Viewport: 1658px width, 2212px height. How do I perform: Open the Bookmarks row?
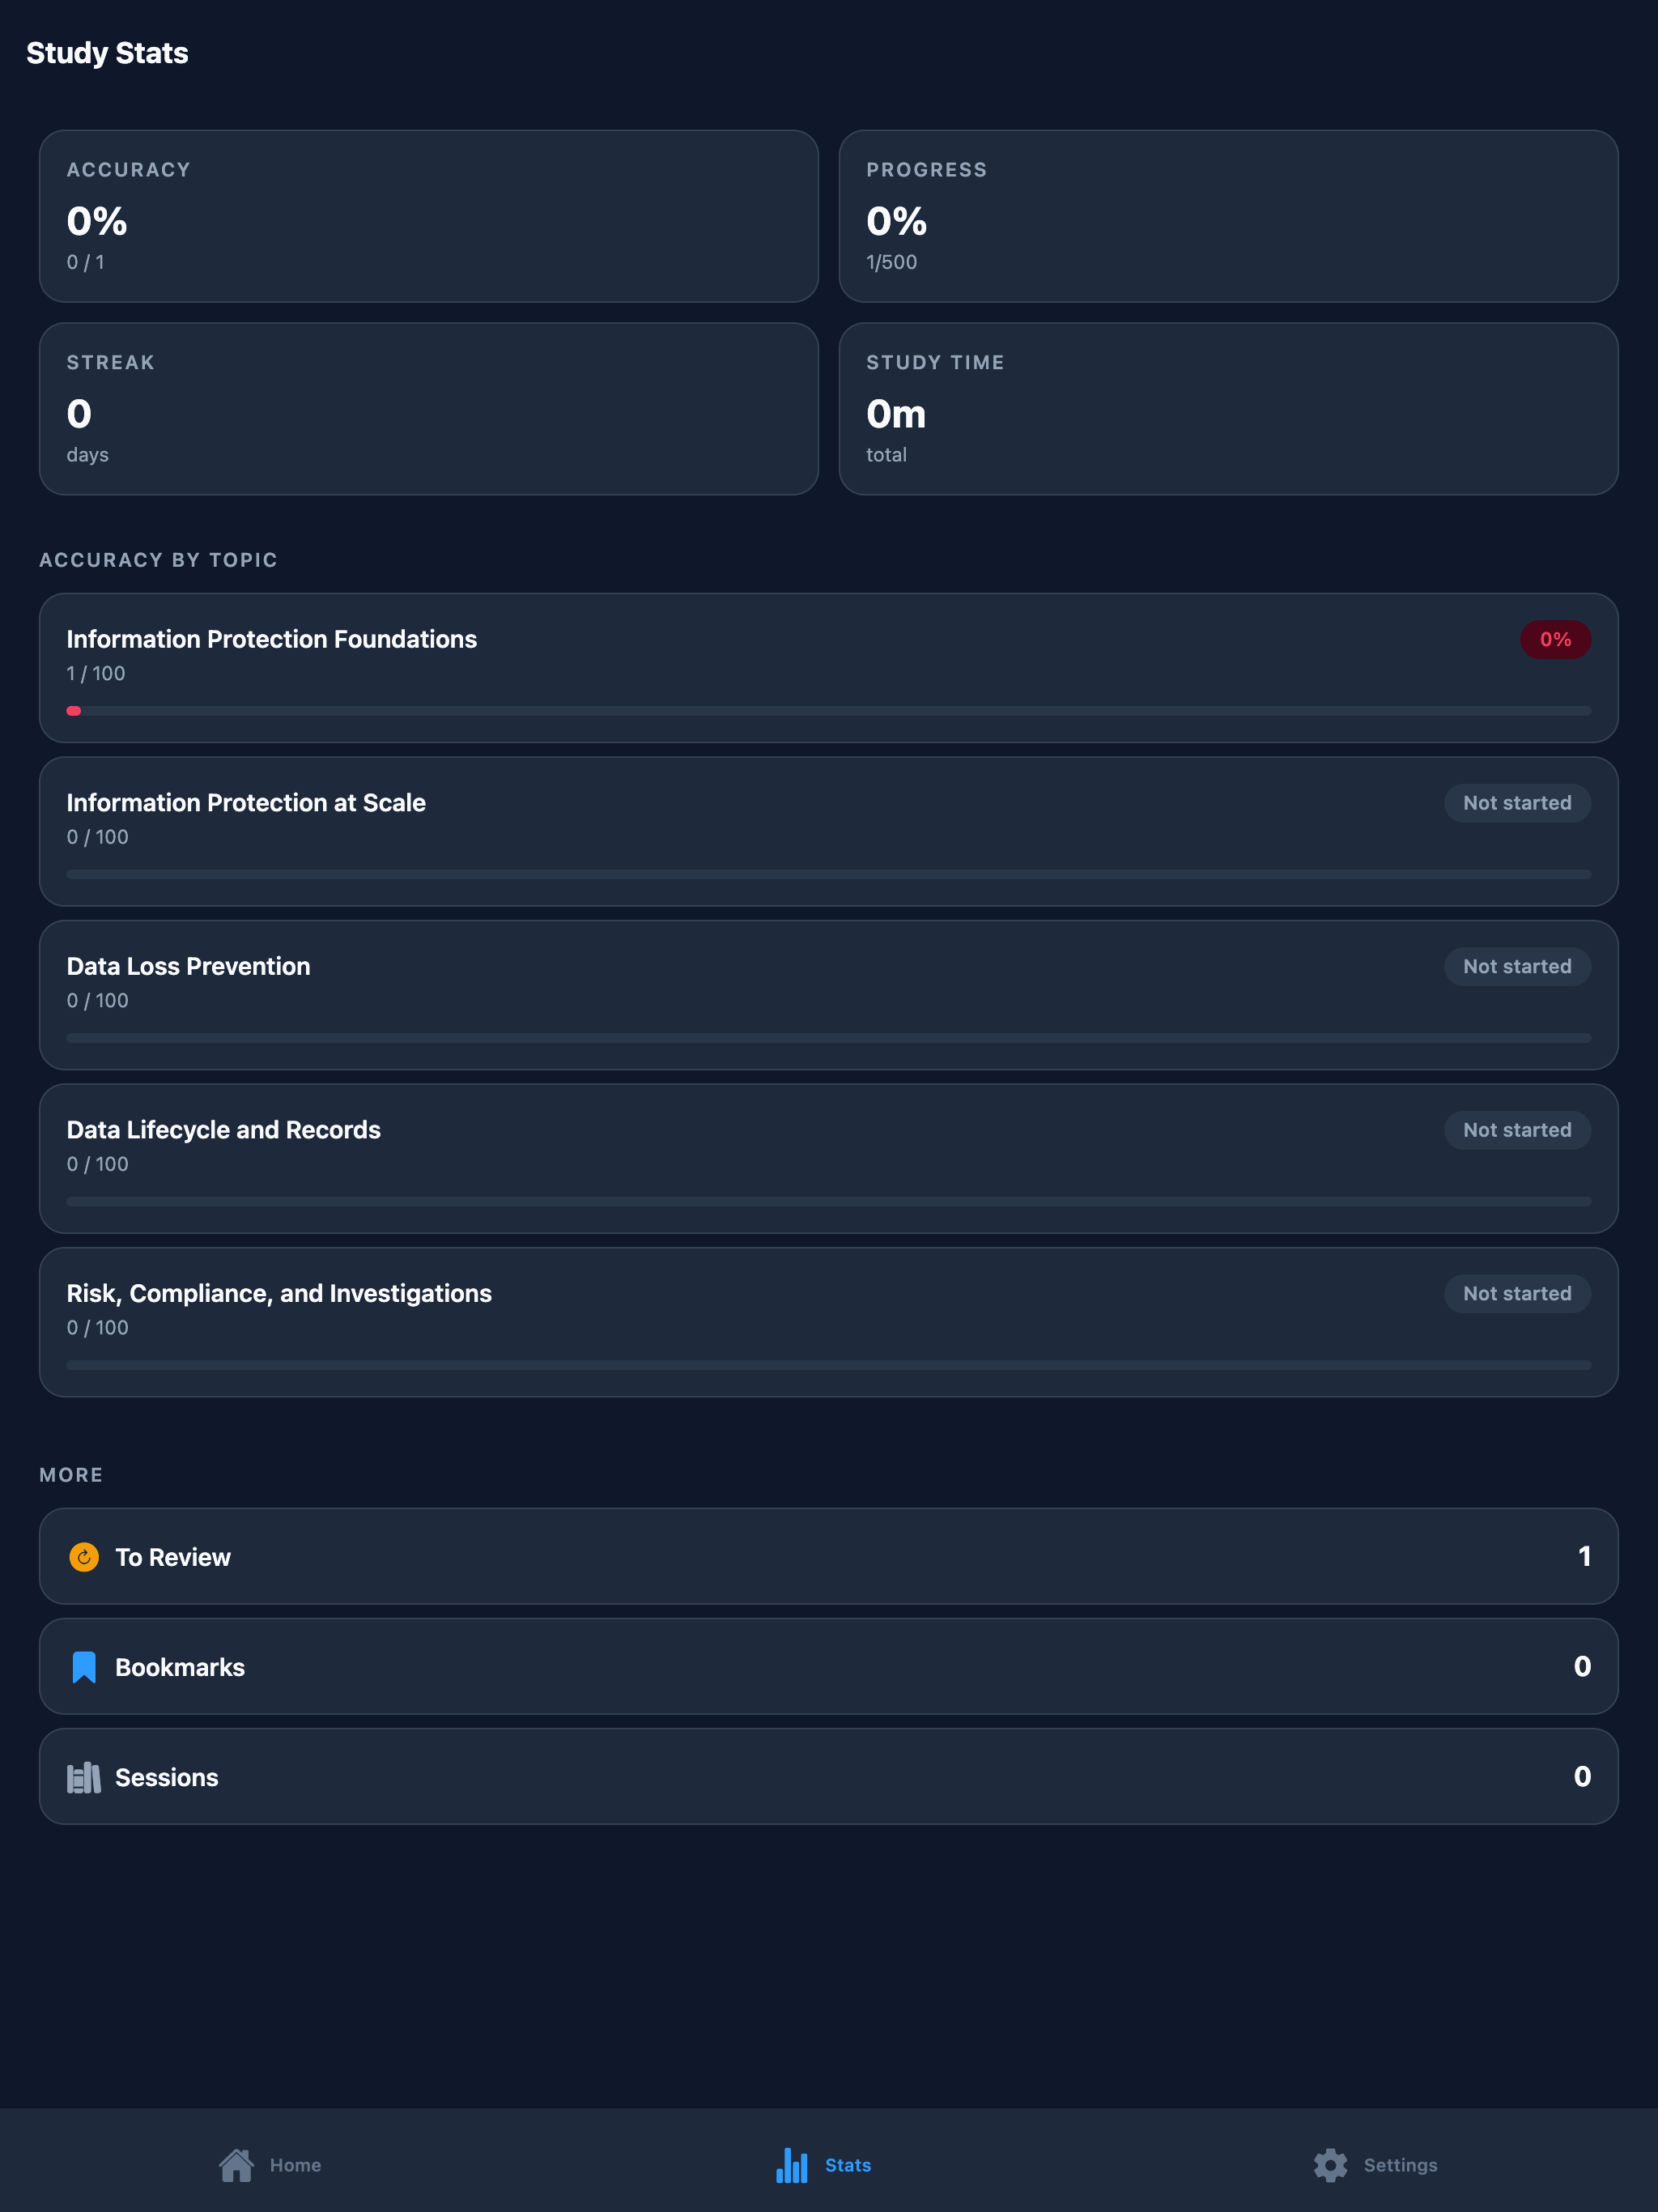tap(829, 1666)
